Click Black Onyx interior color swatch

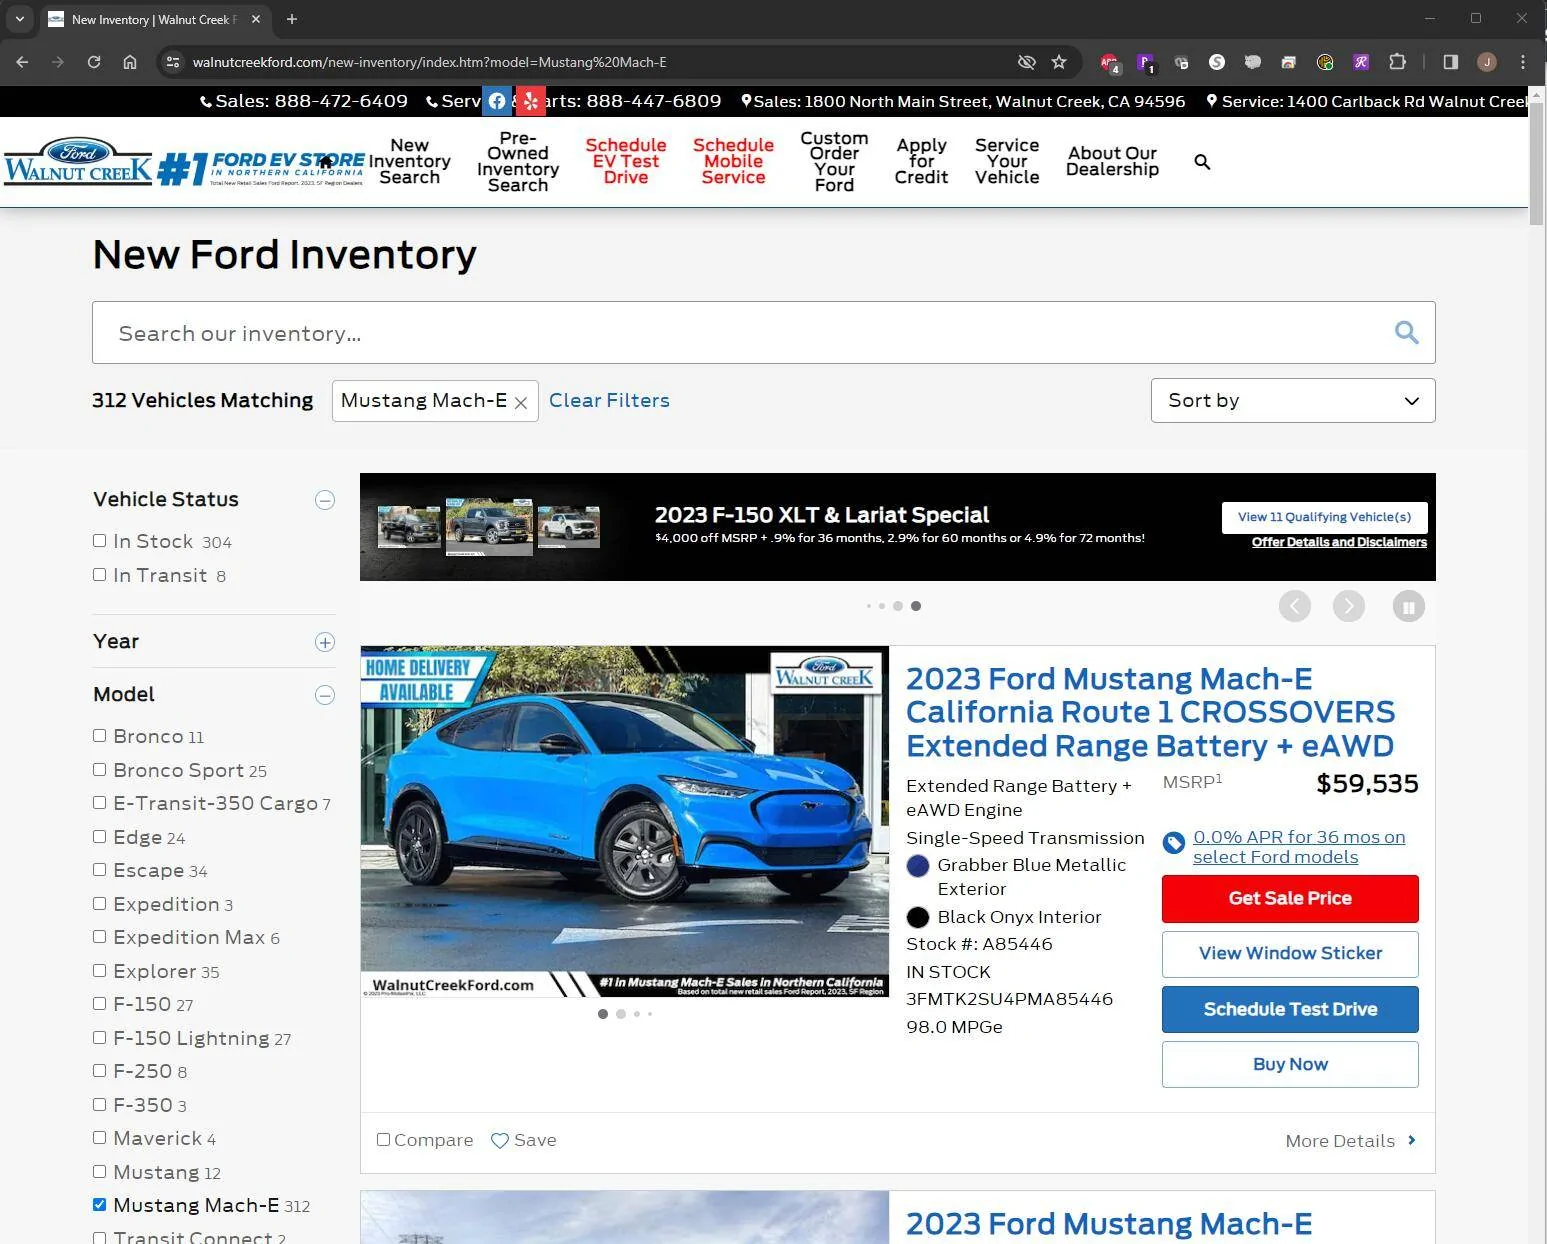[918, 917]
